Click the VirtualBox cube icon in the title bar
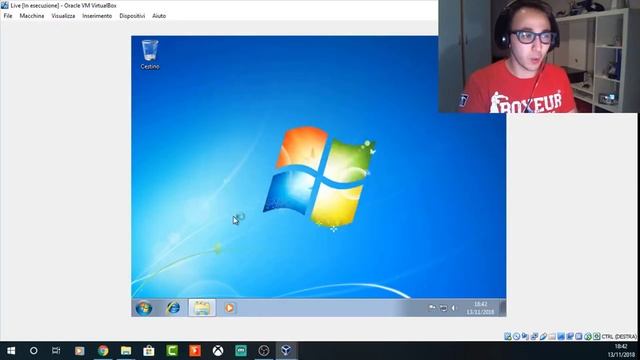 (x=4, y=5)
